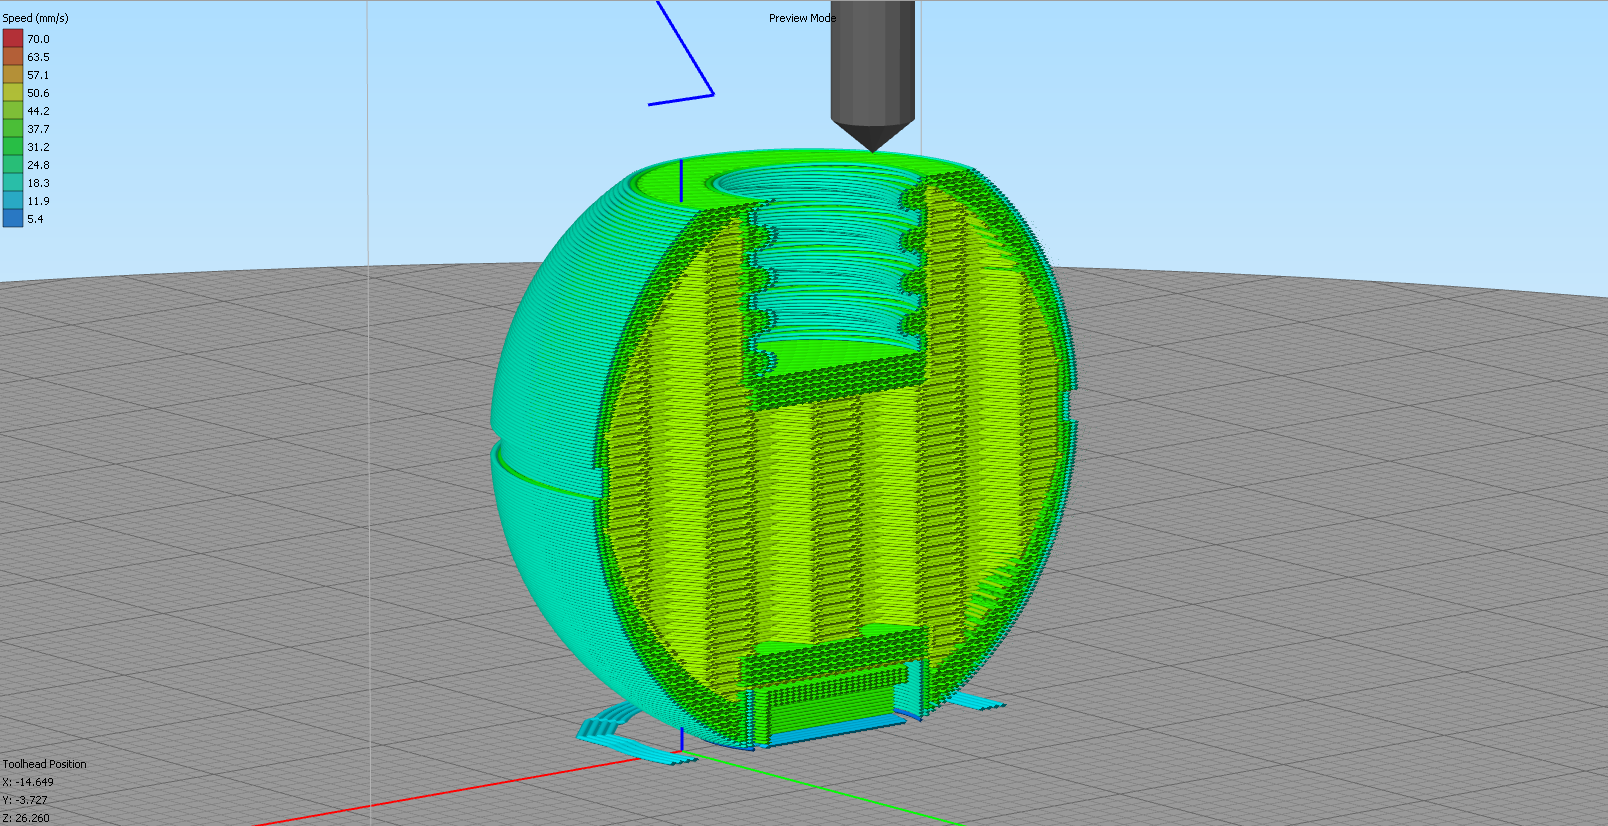Click the red 70.0 speed color swatch
1608x826 pixels.
[13, 39]
